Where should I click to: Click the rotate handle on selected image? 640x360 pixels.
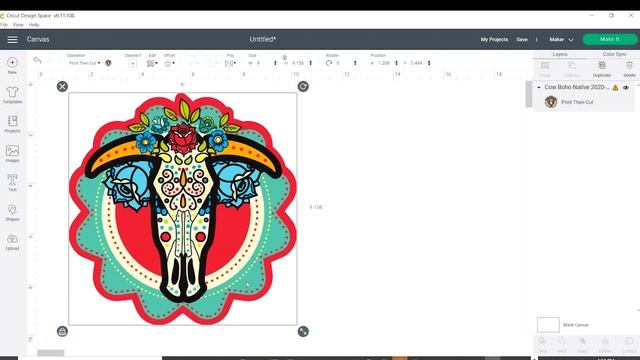coord(303,87)
